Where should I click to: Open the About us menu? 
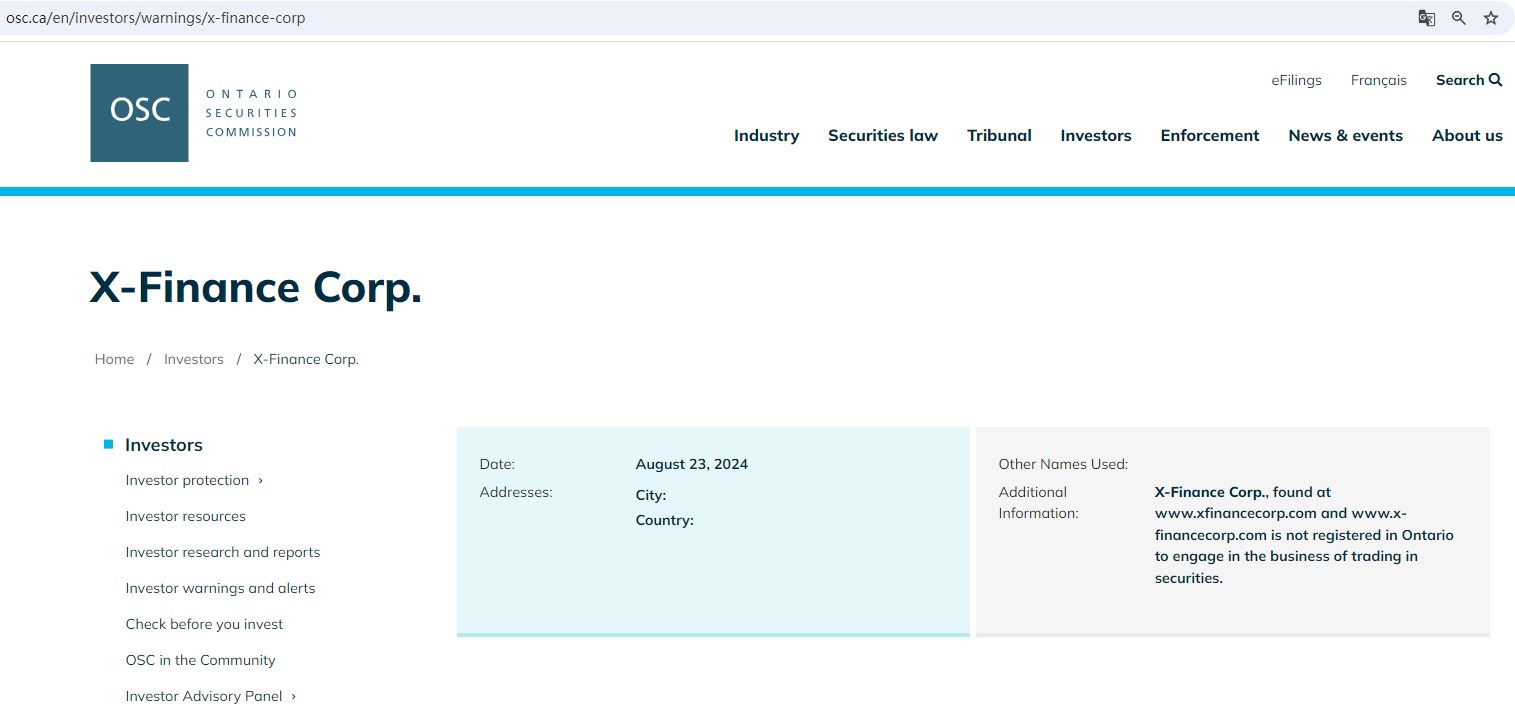click(1467, 135)
